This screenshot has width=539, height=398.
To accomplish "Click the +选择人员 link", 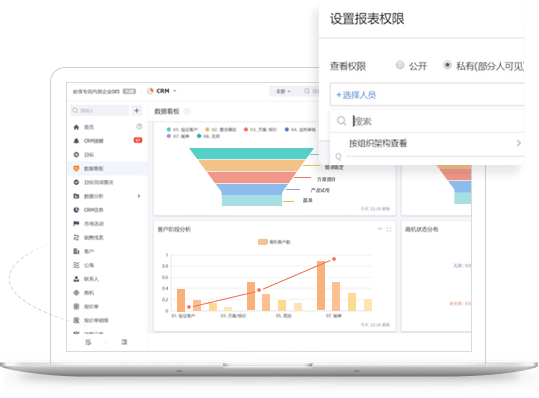I will pos(356,95).
